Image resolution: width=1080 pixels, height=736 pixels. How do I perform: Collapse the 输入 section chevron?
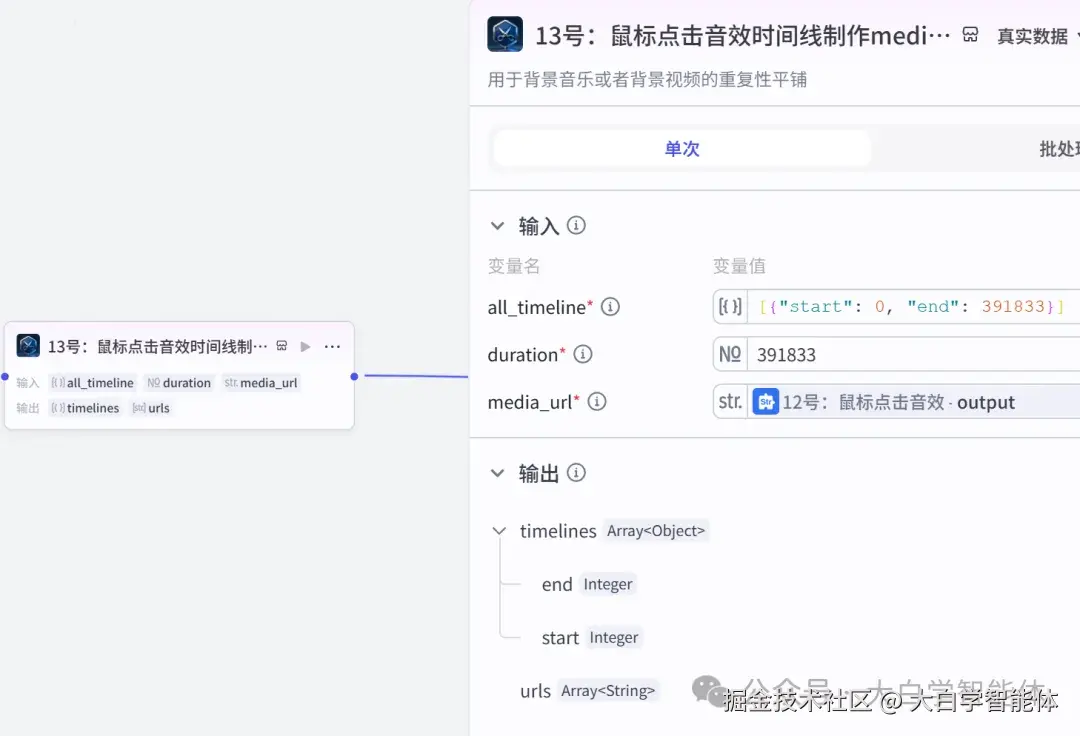(497, 225)
